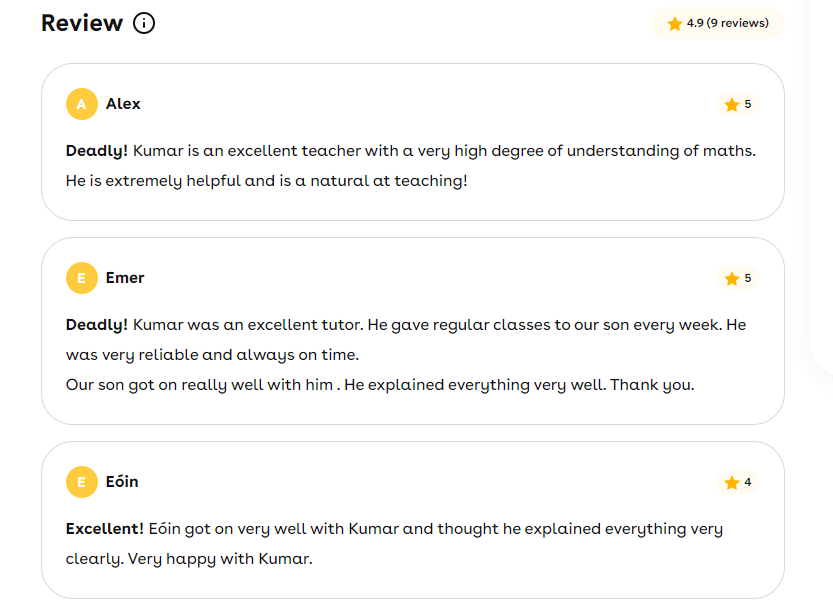This screenshot has height=609, width=833.
Task: Click Alex's yellow avatar circle
Action: [81, 104]
